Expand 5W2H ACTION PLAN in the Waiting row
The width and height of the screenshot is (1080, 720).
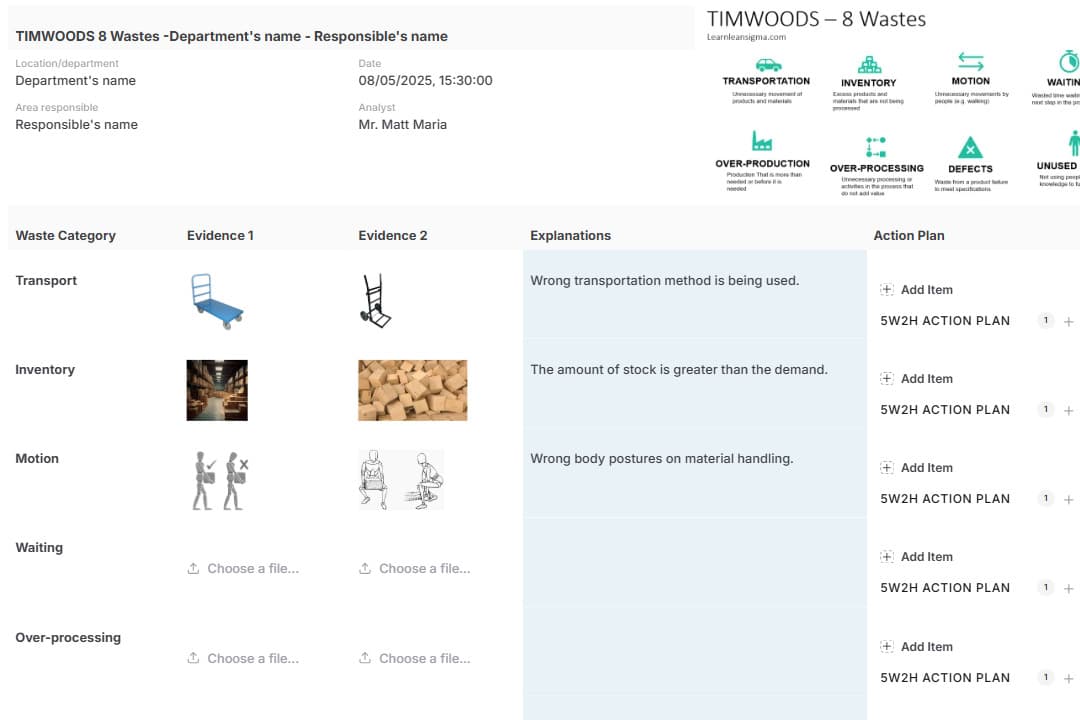[944, 588]
